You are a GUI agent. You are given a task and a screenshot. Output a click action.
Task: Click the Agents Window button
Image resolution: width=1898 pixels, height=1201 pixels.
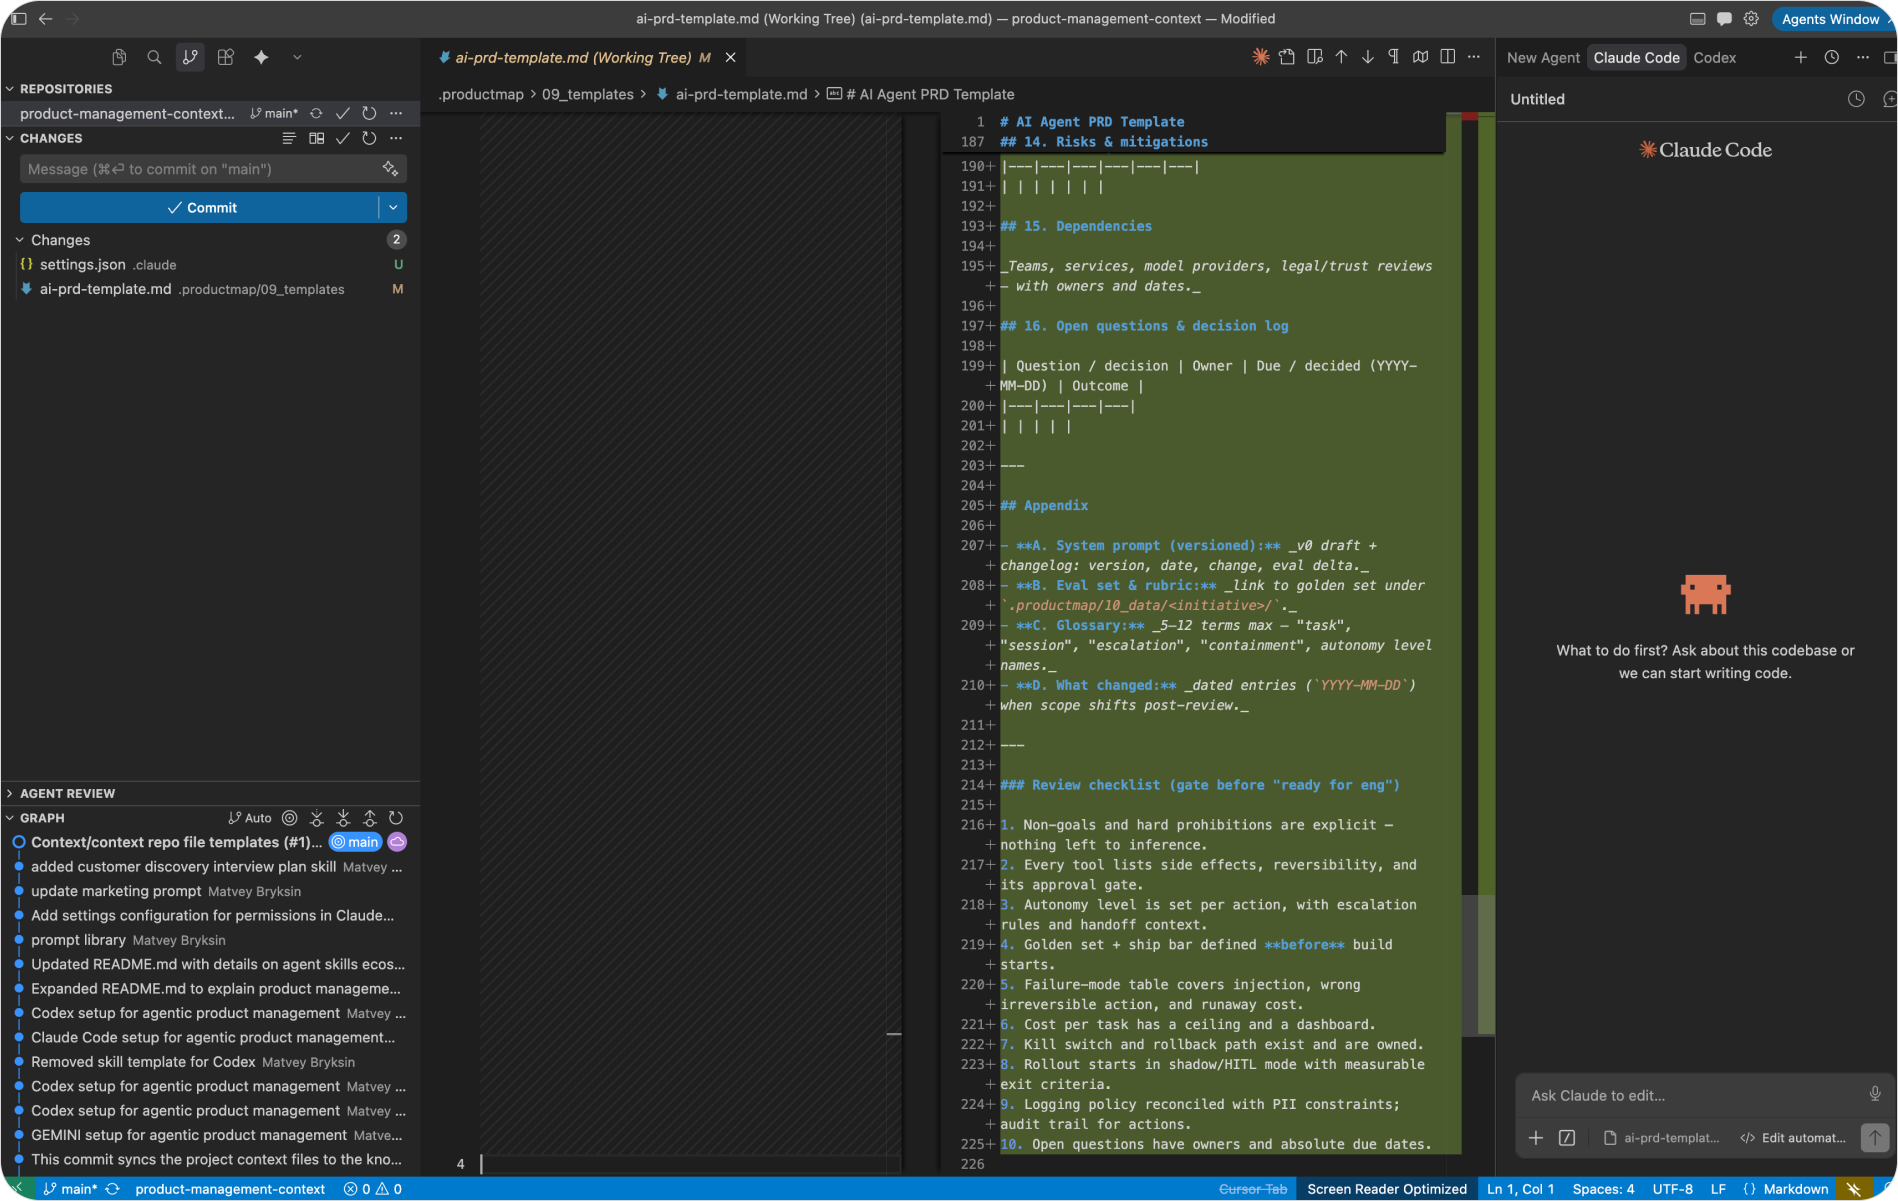(1829, 19)
